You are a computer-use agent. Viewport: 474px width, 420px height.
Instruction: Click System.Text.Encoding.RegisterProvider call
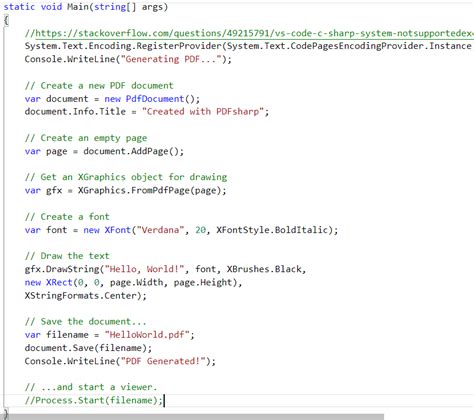[123, 46]
